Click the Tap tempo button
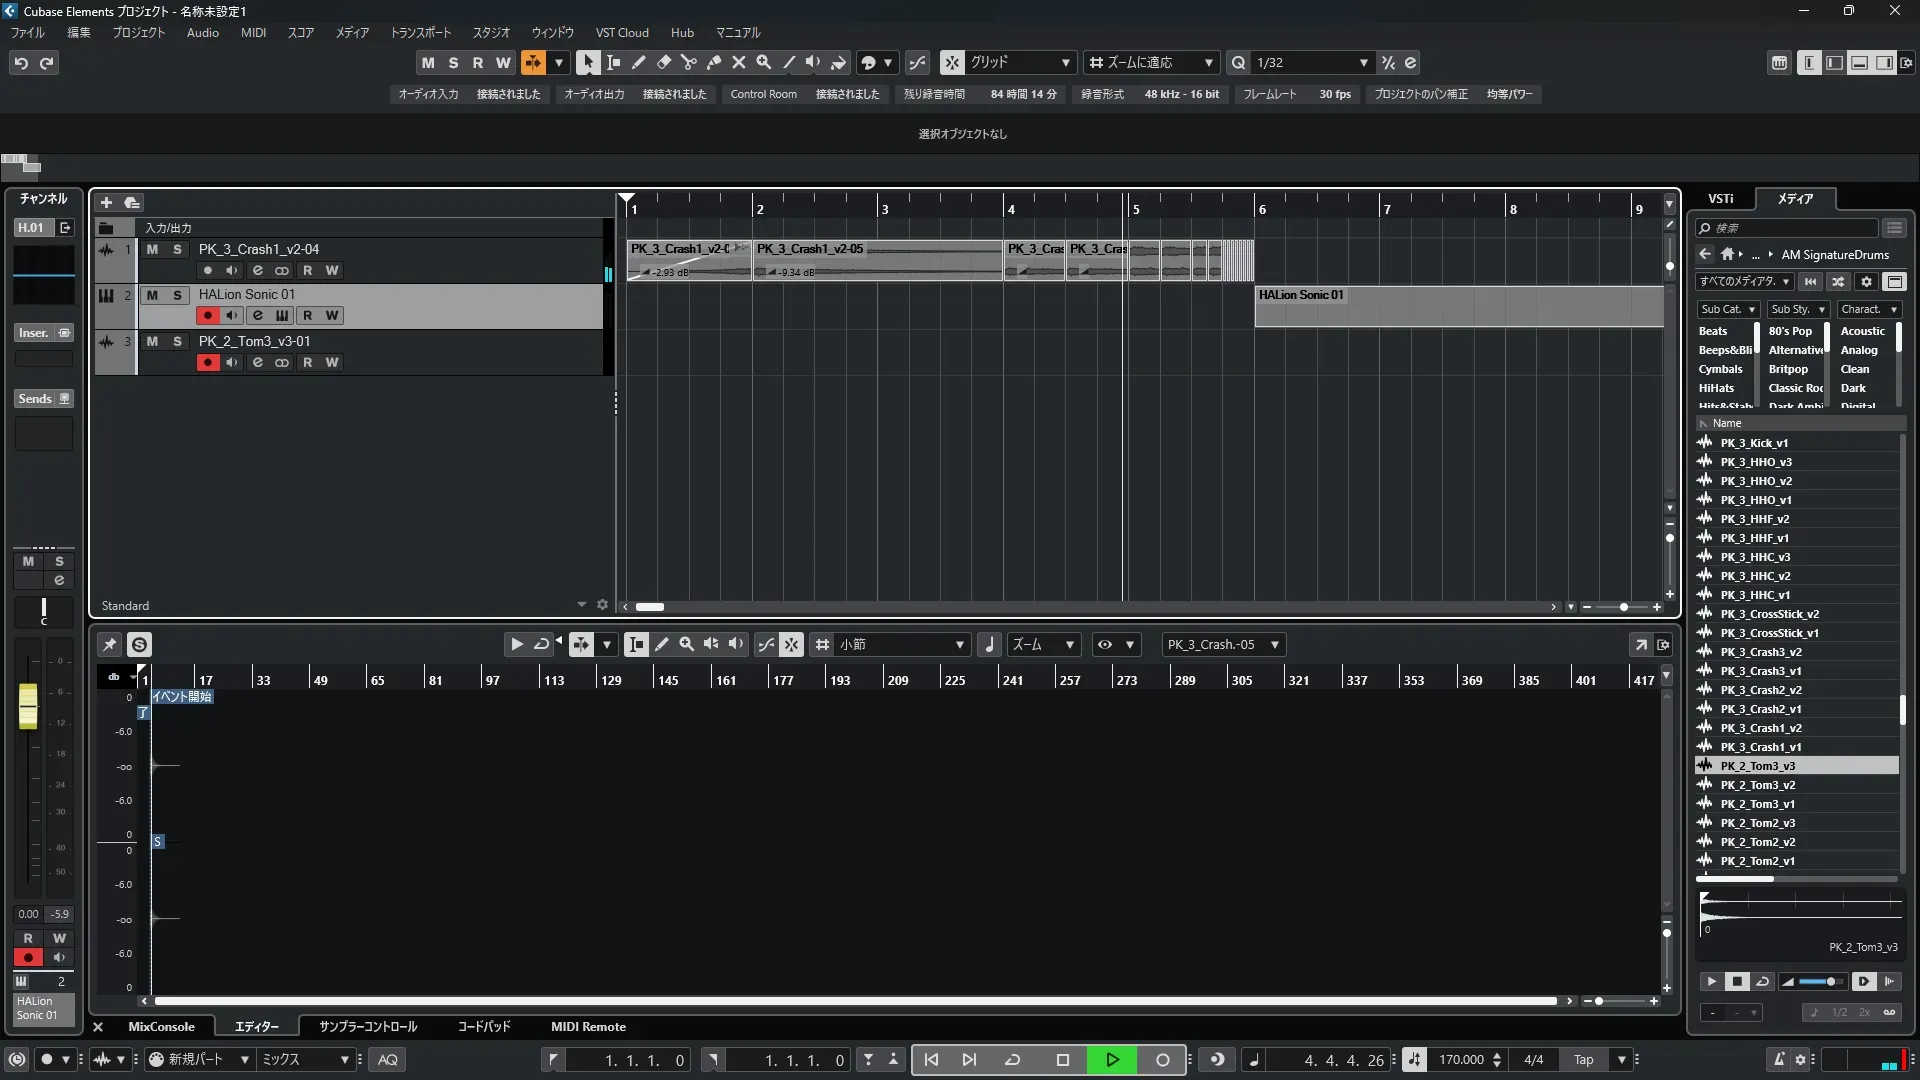 pyautogui.click(x=1583, y=1060)
